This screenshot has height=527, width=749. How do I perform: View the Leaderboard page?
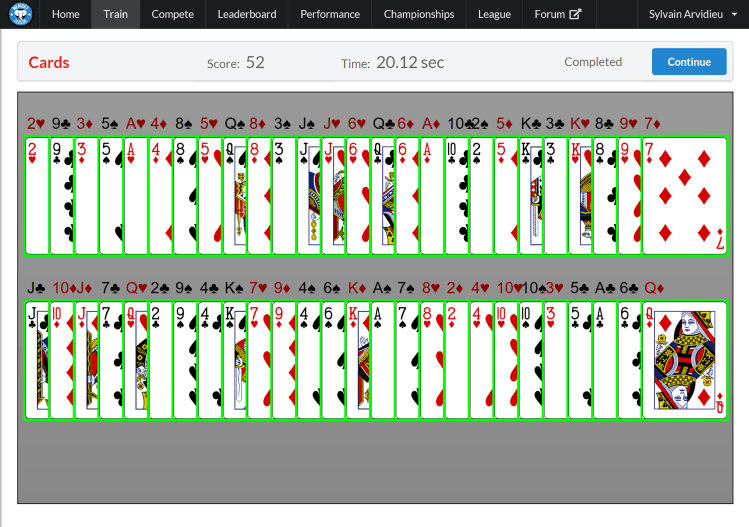pyautogui.click(x=247, y=15)
